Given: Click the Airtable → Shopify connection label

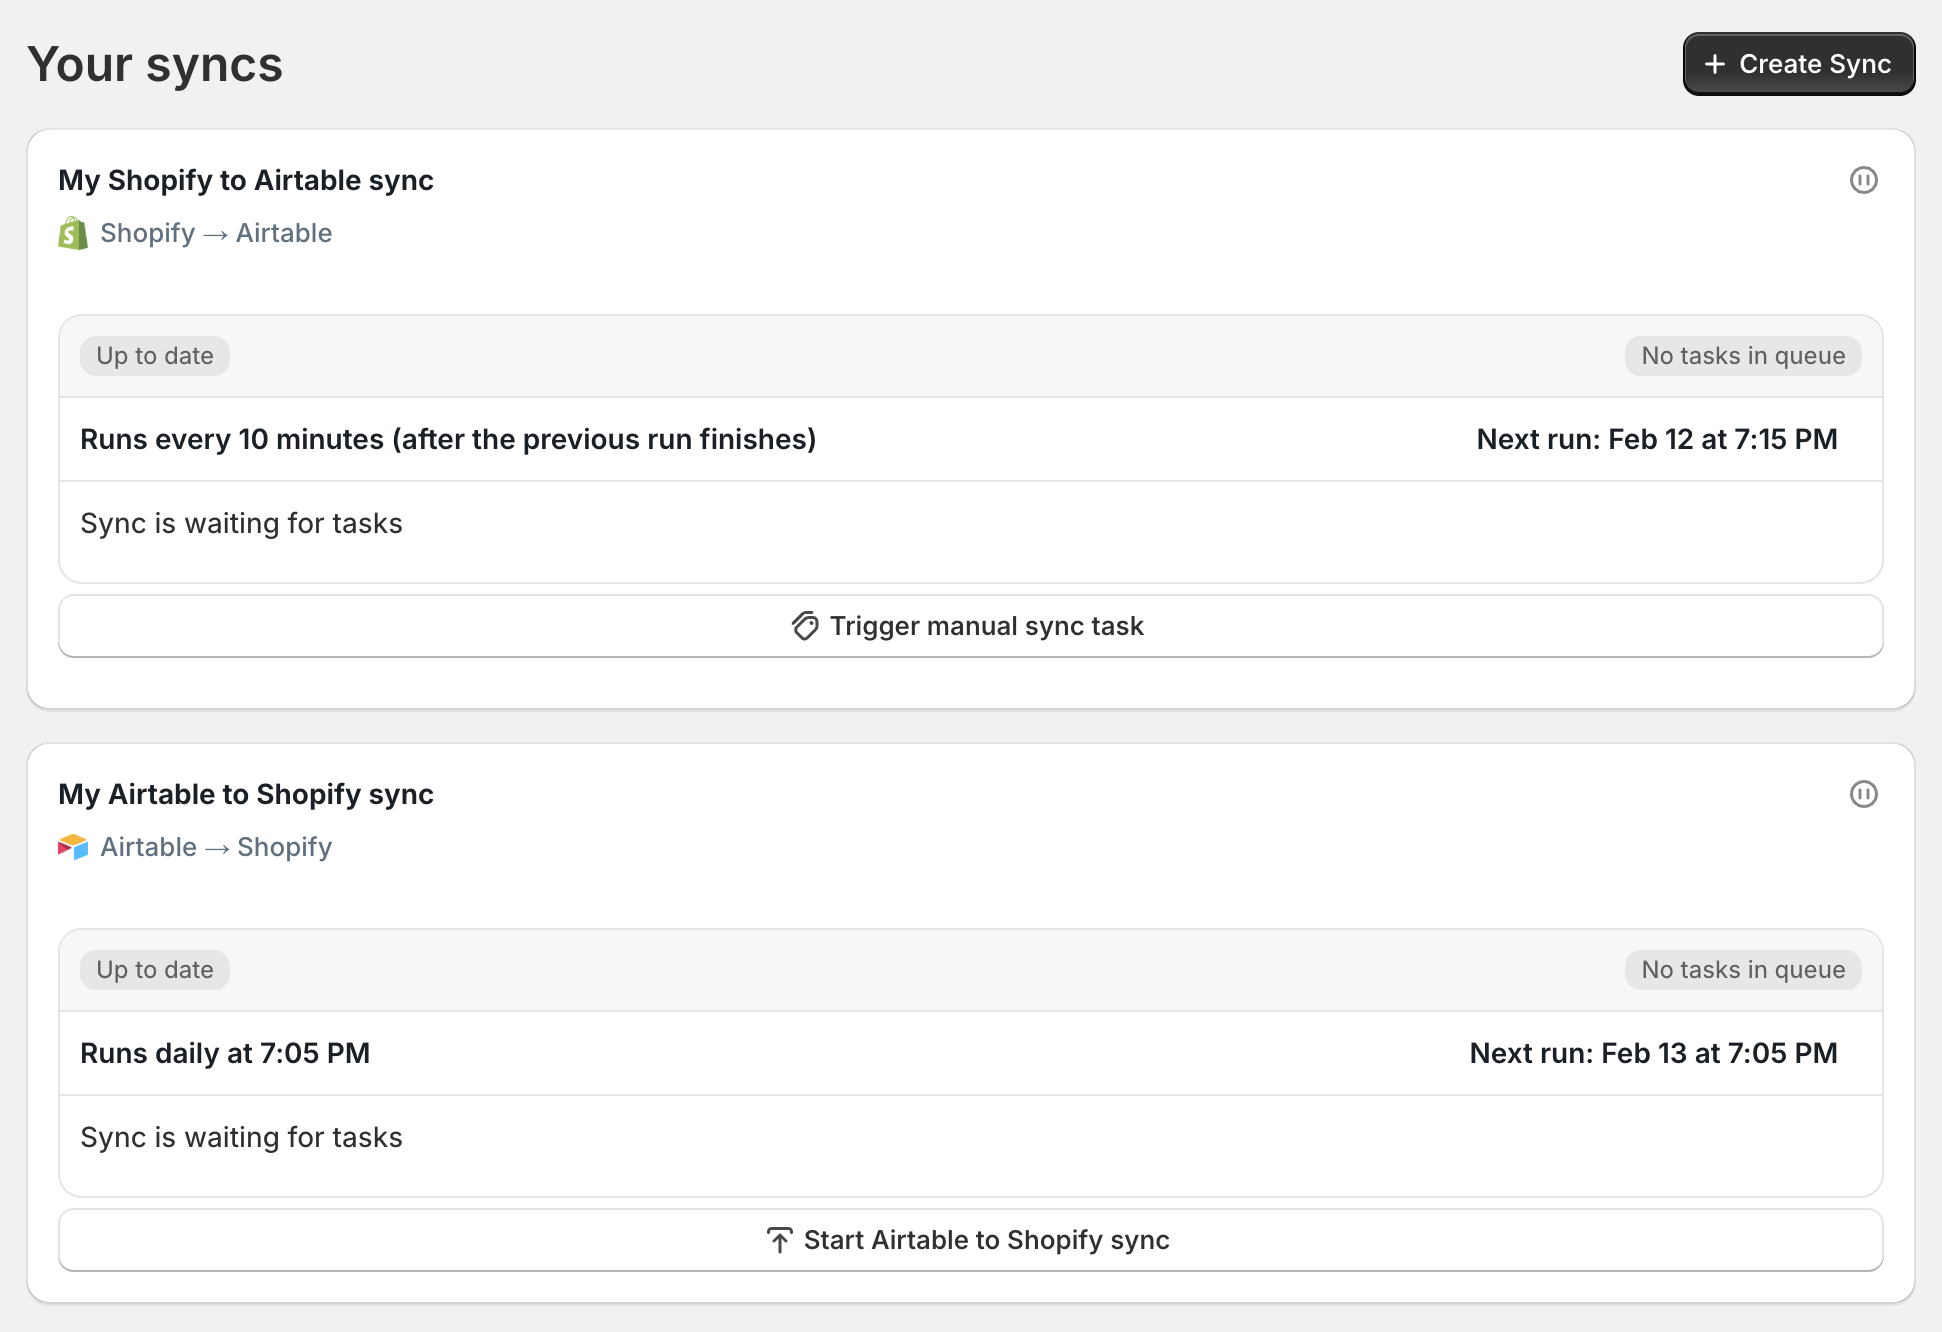Looking at the screenshot, I should [216, 847].
